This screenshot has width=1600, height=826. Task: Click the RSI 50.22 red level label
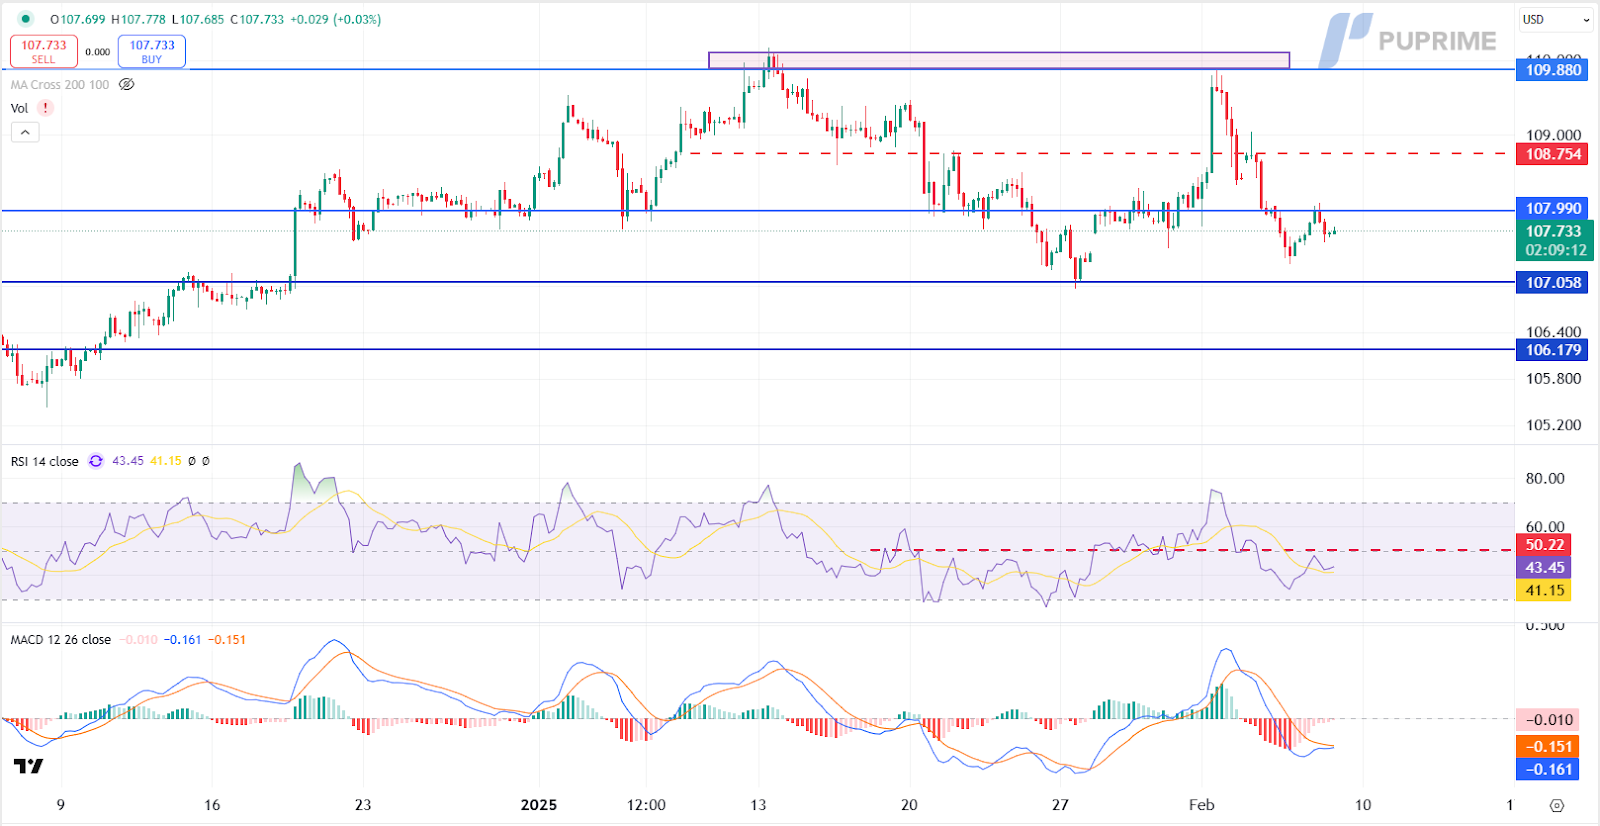tap(1544, 545)
